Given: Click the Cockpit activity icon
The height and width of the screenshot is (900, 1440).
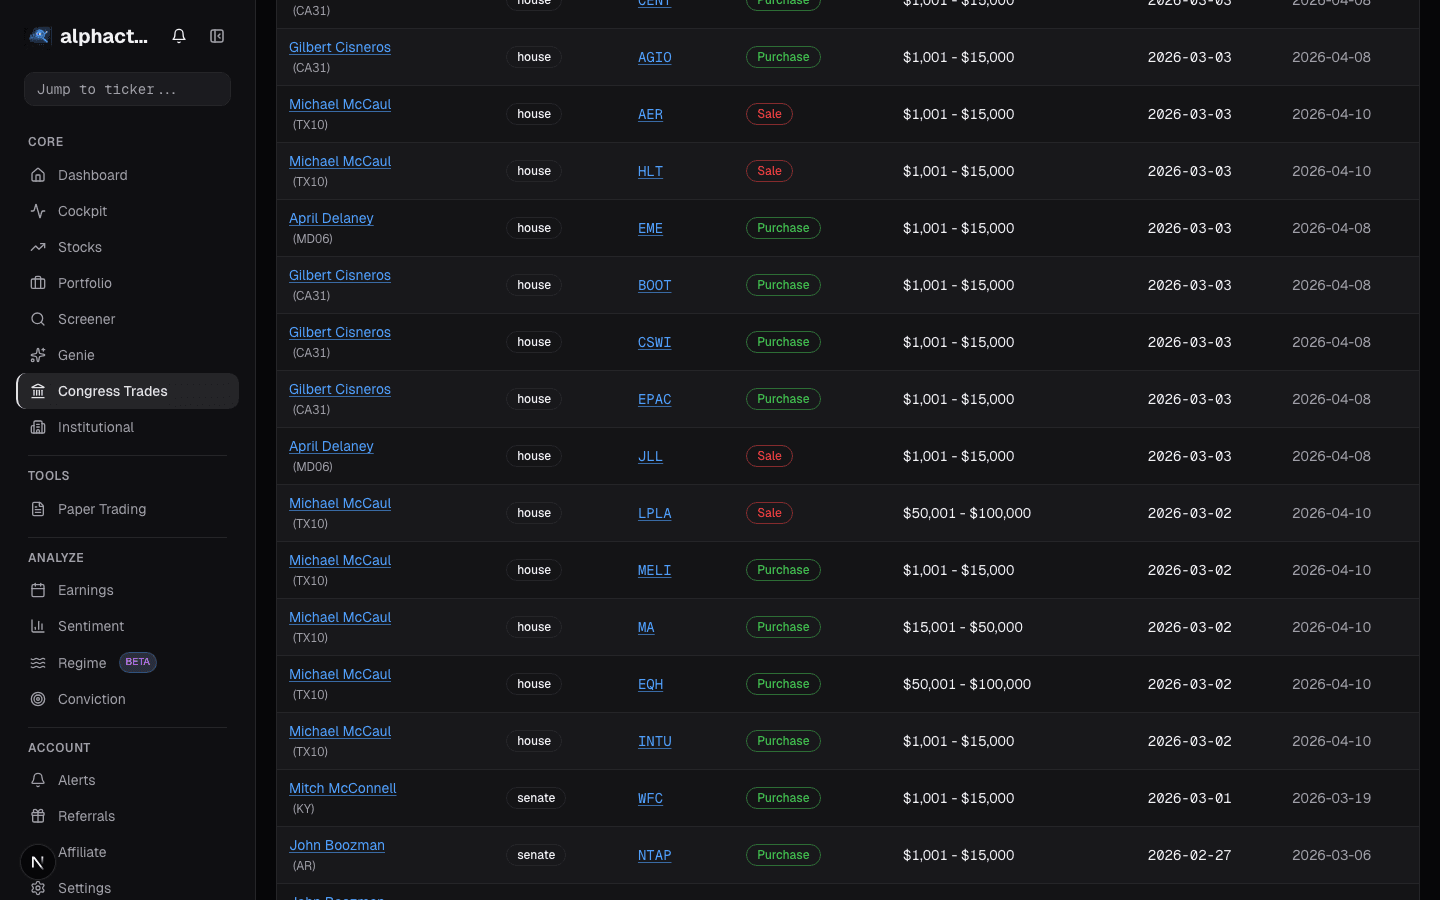Looking at the screenshot, I should coord(38,211).
